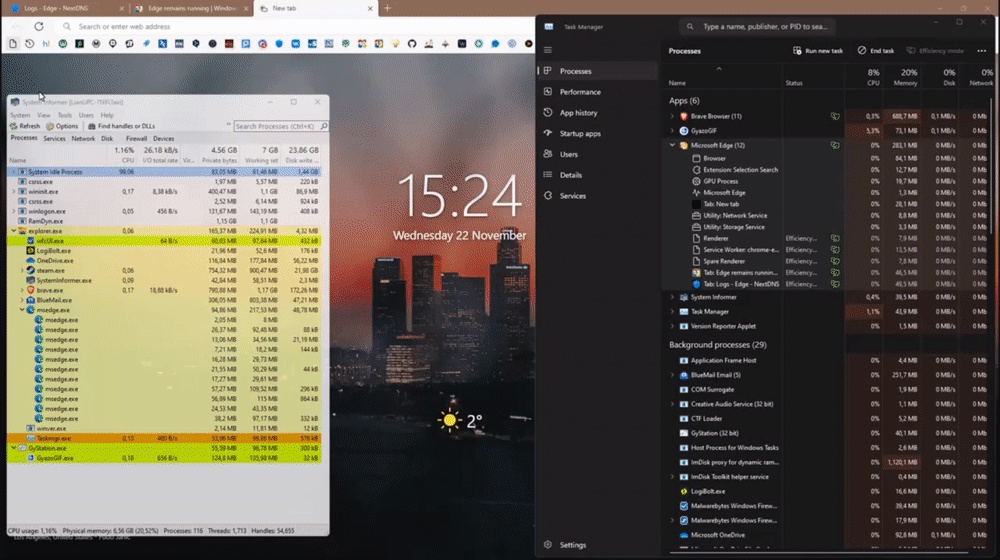This screenshot has height=560, width=1000.
Task: Click the Edge reload page icon
Action: [x=39, y=26]
